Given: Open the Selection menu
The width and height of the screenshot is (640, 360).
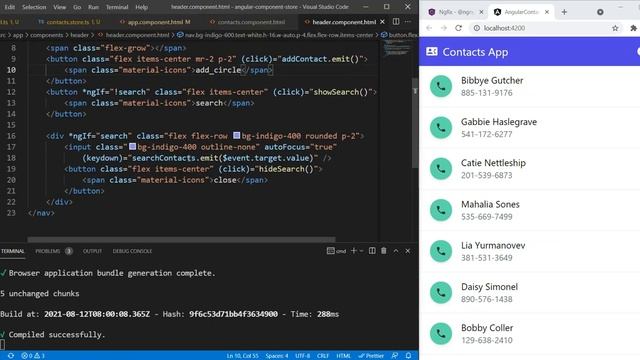Looking at the screenshot, I should (34, 7).
